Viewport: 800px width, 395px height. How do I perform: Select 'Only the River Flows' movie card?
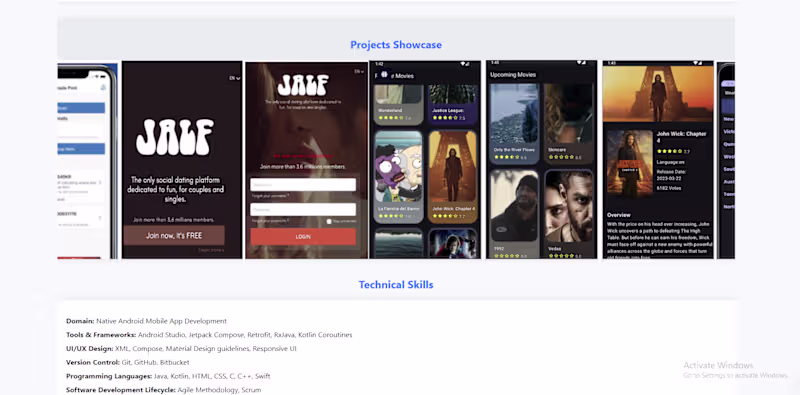click(514, 124)
